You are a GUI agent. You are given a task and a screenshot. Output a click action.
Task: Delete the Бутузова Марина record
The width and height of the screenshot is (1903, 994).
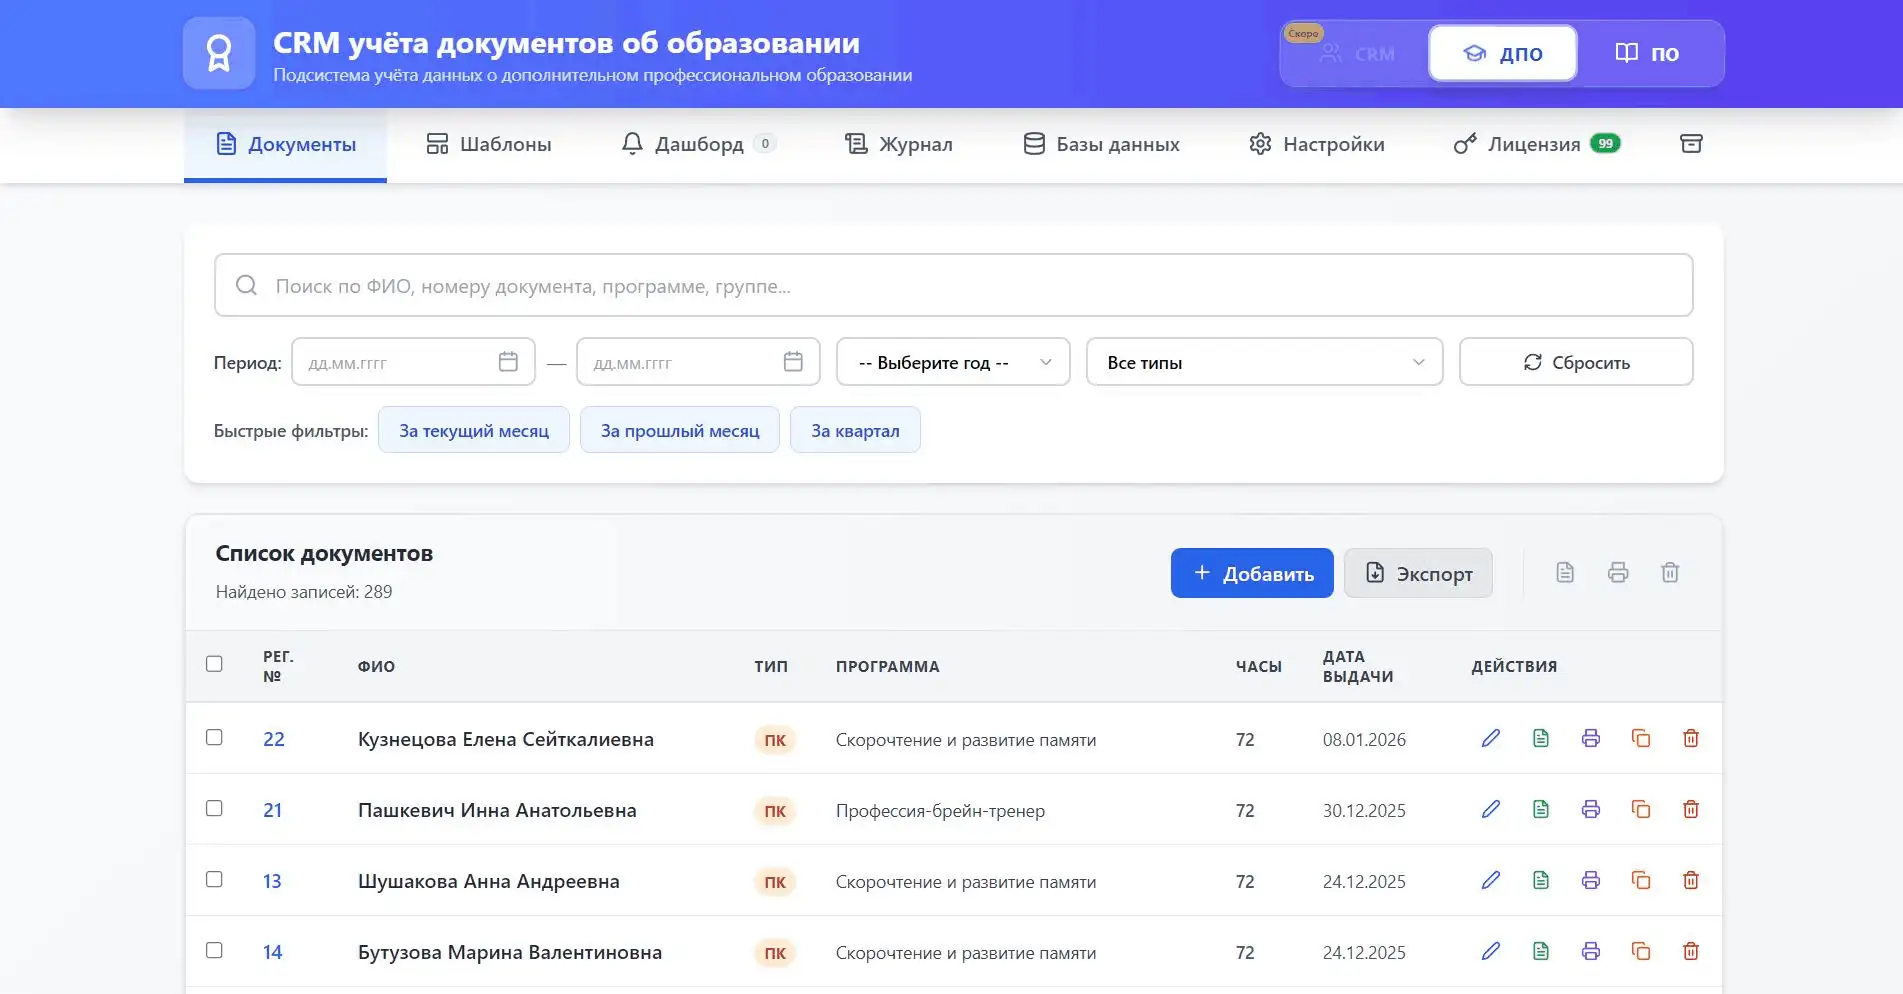1691,951
